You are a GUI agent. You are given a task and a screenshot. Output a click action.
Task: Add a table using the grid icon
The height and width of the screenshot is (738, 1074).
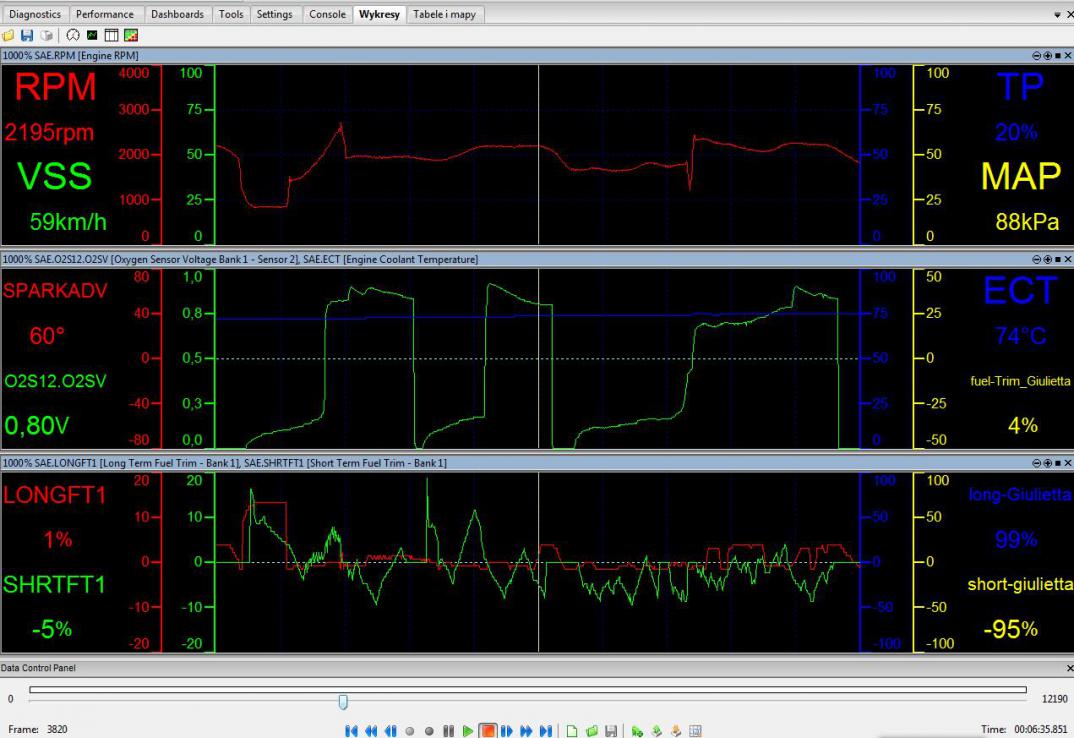(x=111, y=36)
